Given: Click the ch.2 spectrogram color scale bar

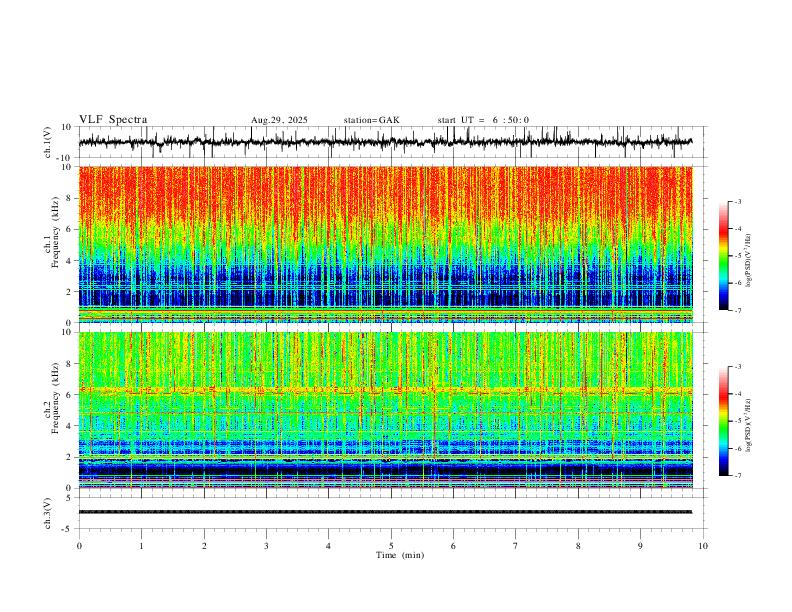Looking at the screenshot, I should click(x=724, y=421).
